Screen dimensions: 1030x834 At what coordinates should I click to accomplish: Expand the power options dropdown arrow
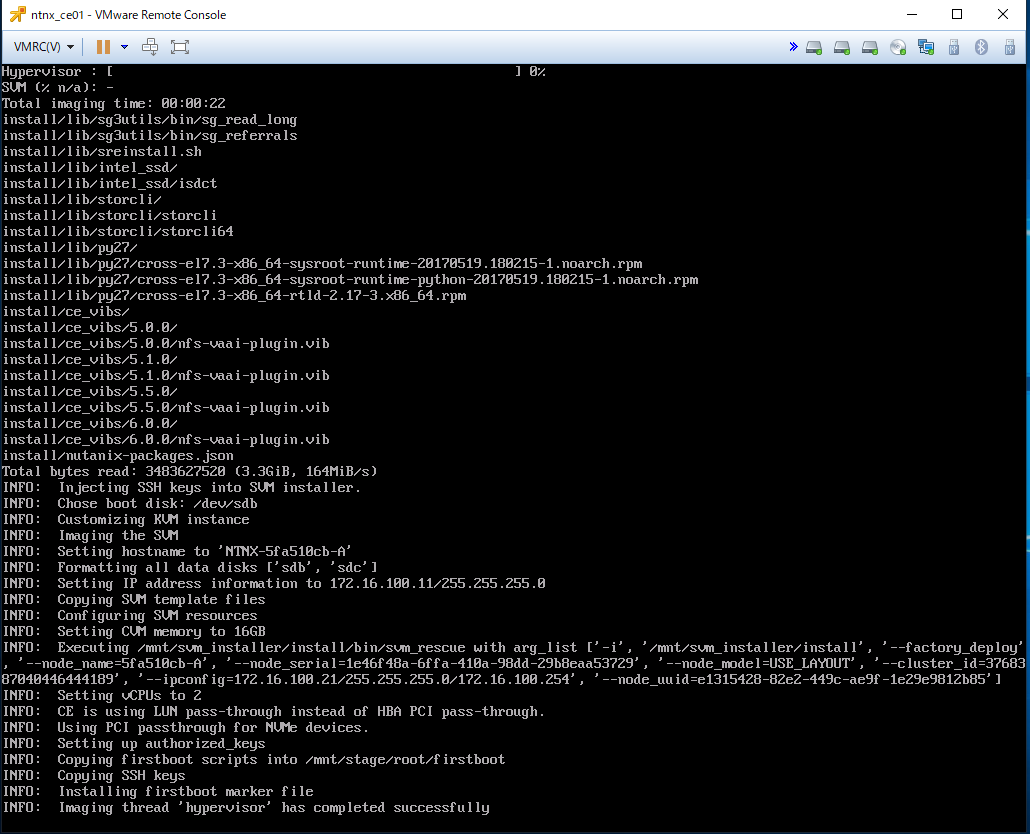pyautogui.click(x=124, y=47)
